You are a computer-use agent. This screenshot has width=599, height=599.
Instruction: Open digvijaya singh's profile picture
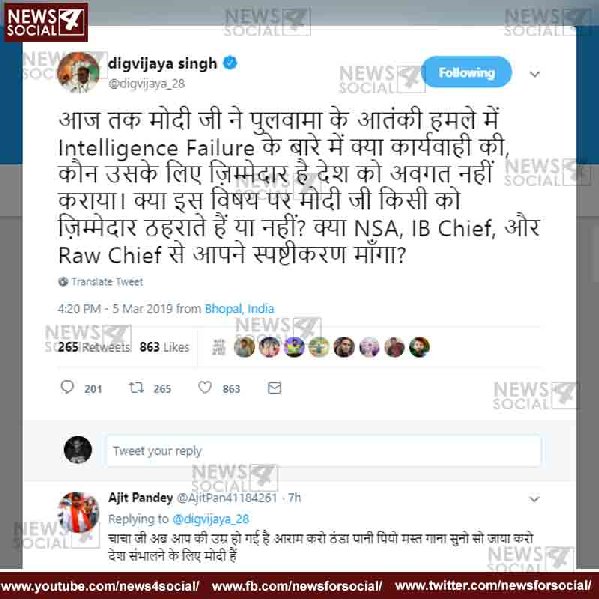pyautogui.click(x=78, y=73)
